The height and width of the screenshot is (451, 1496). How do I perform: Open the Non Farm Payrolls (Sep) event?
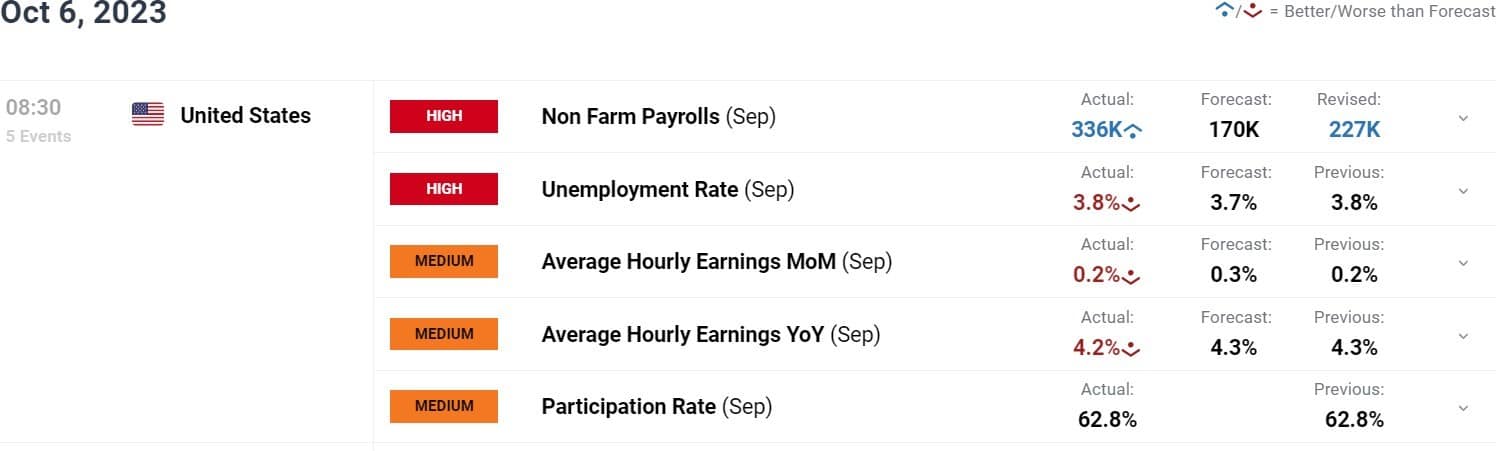click(x=658, y=117)
